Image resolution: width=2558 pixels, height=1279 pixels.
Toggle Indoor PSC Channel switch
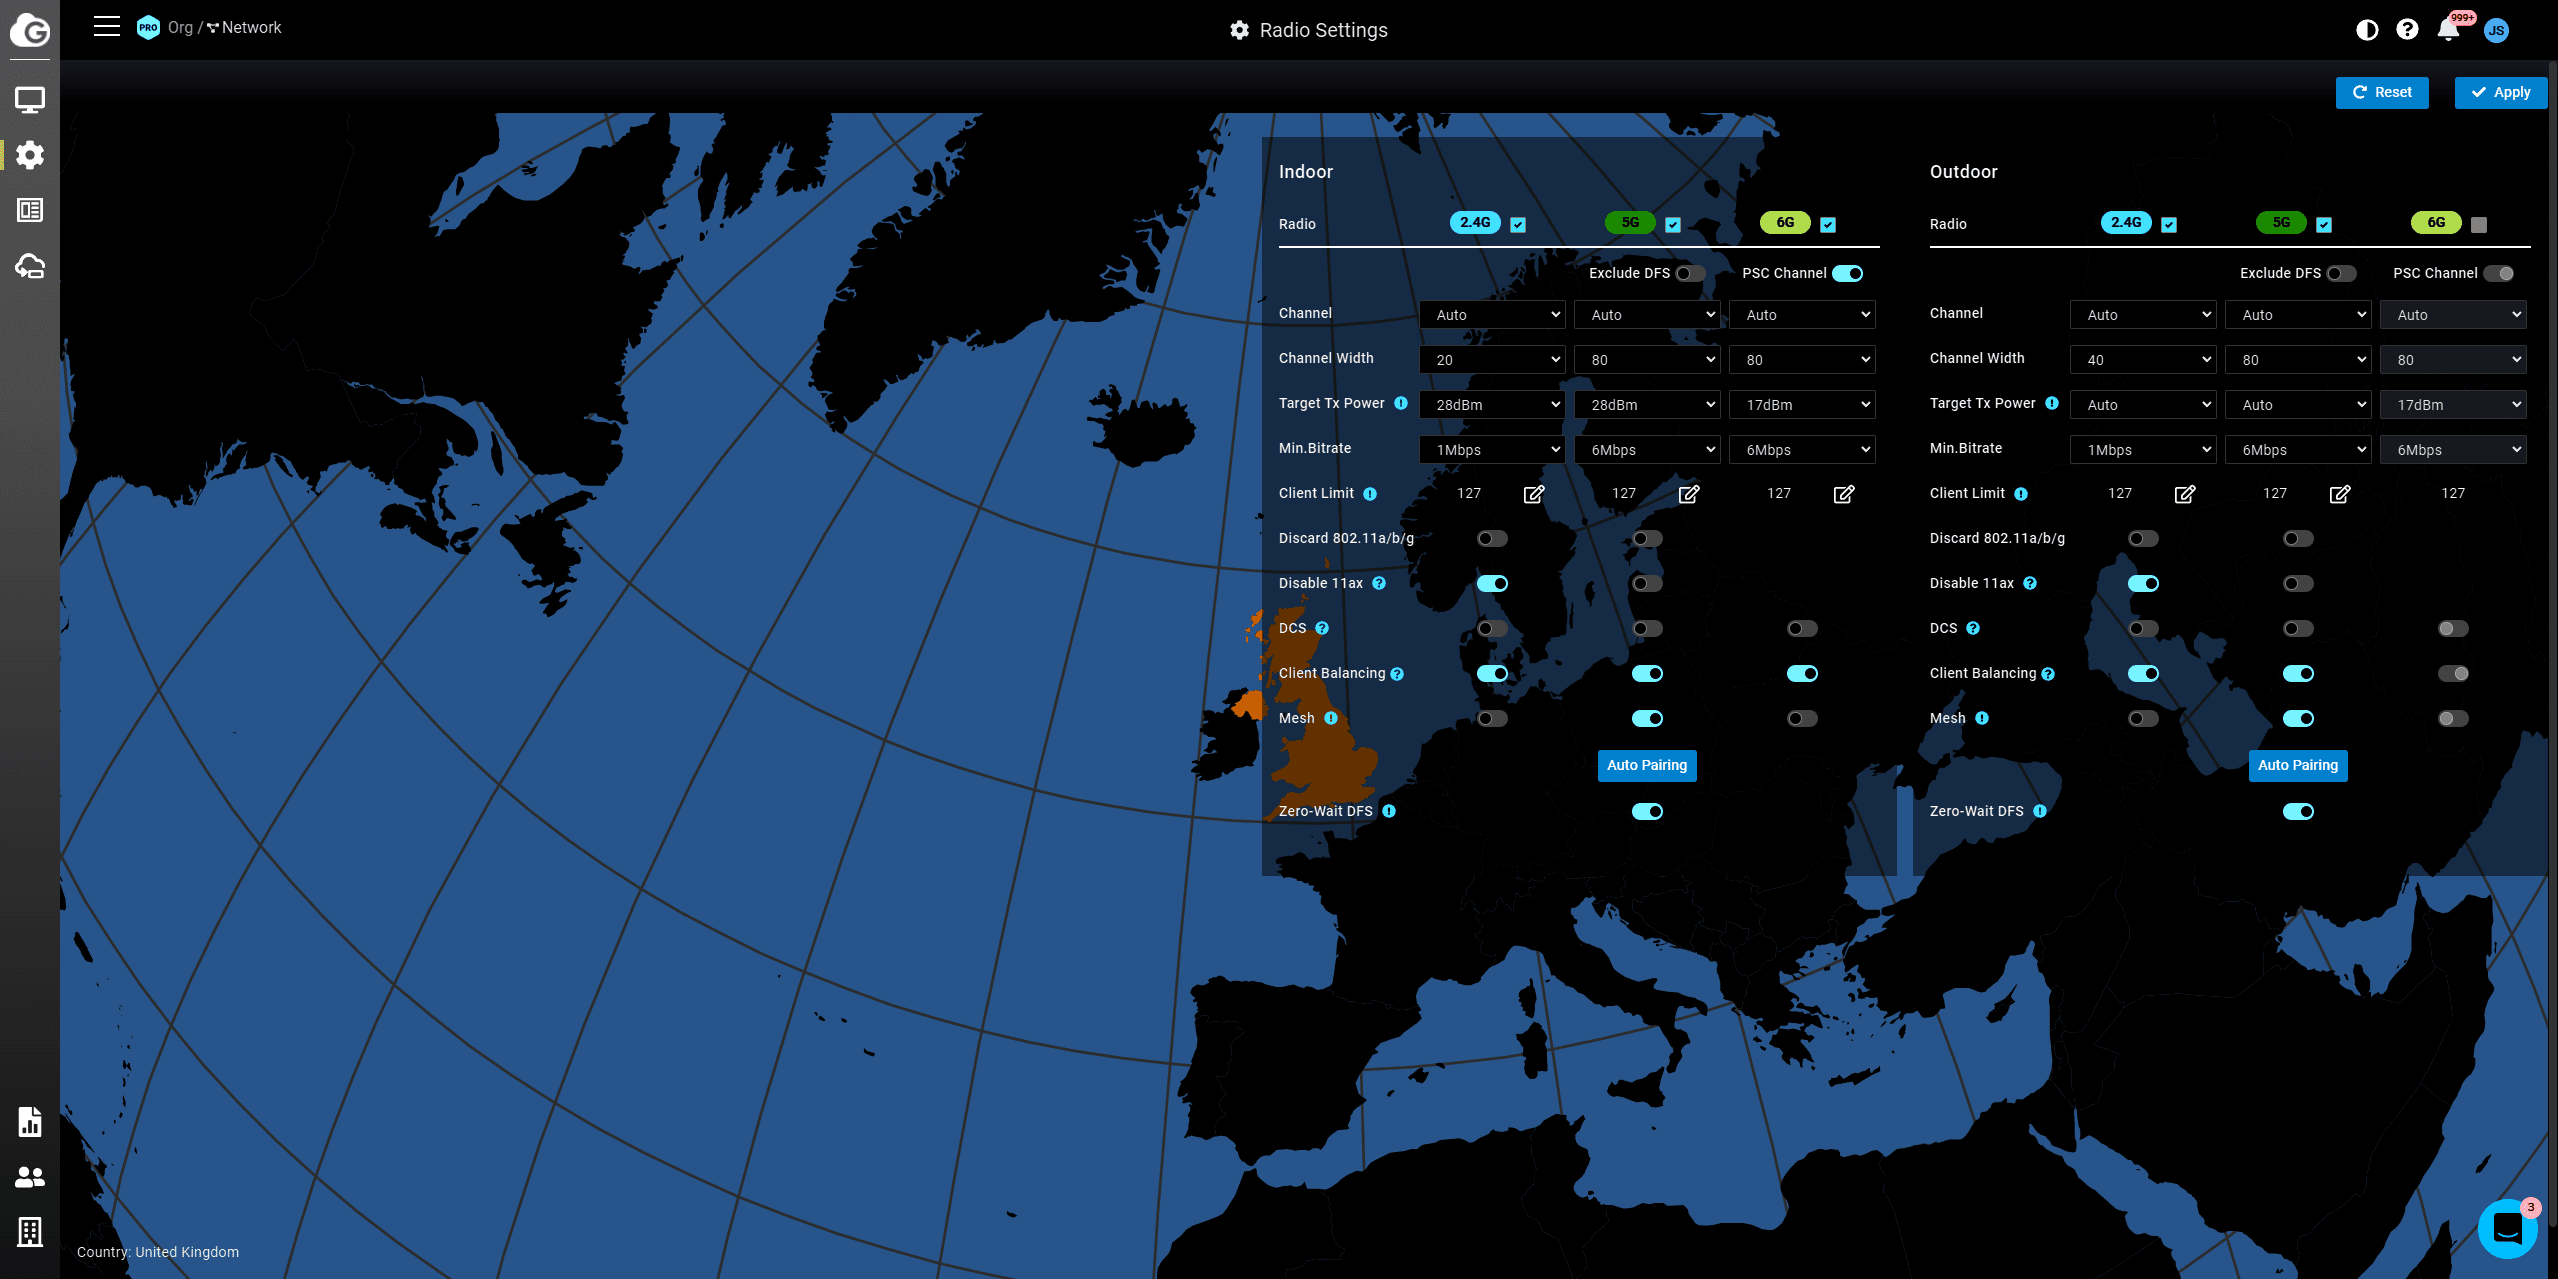coord(1847,274)
